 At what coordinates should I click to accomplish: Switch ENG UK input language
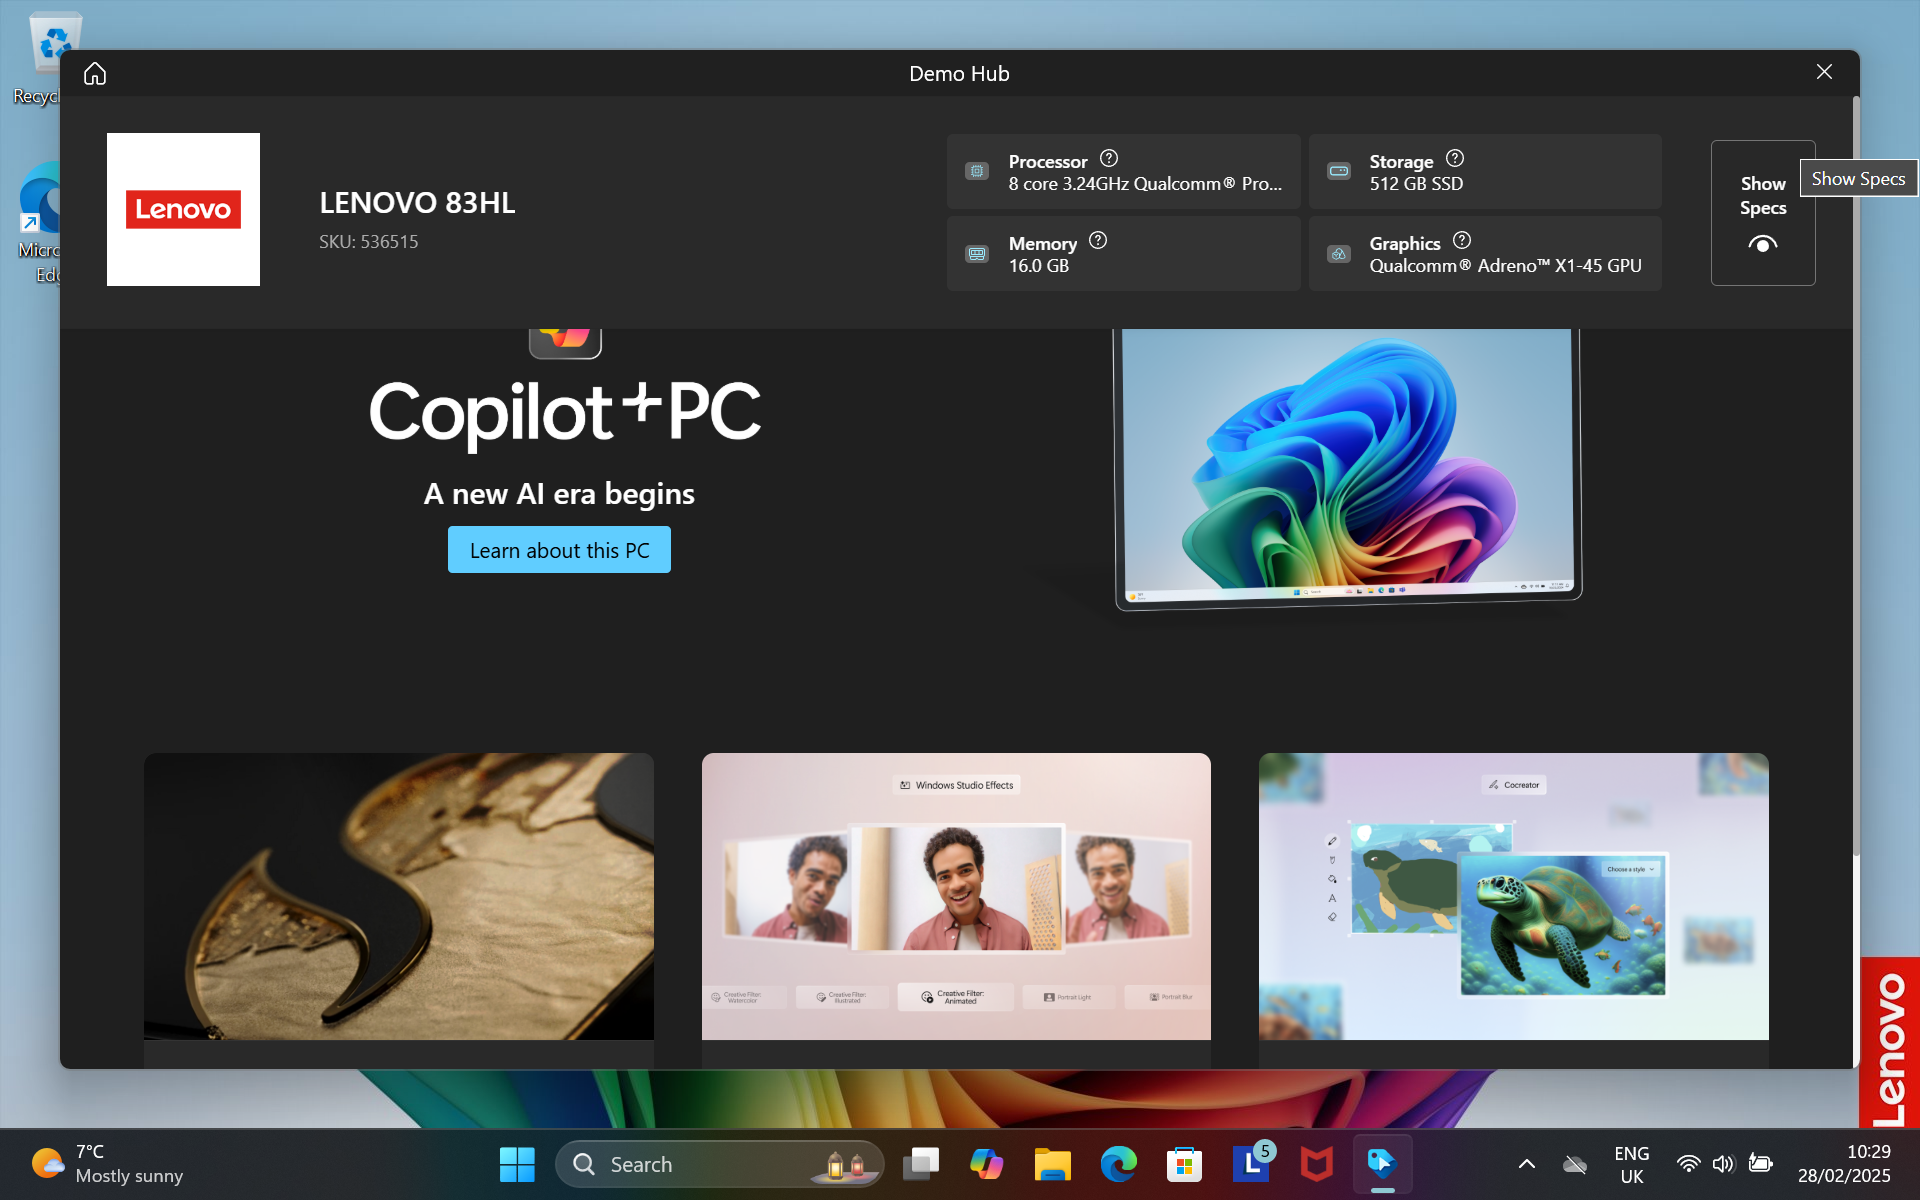(1632, 1165)
